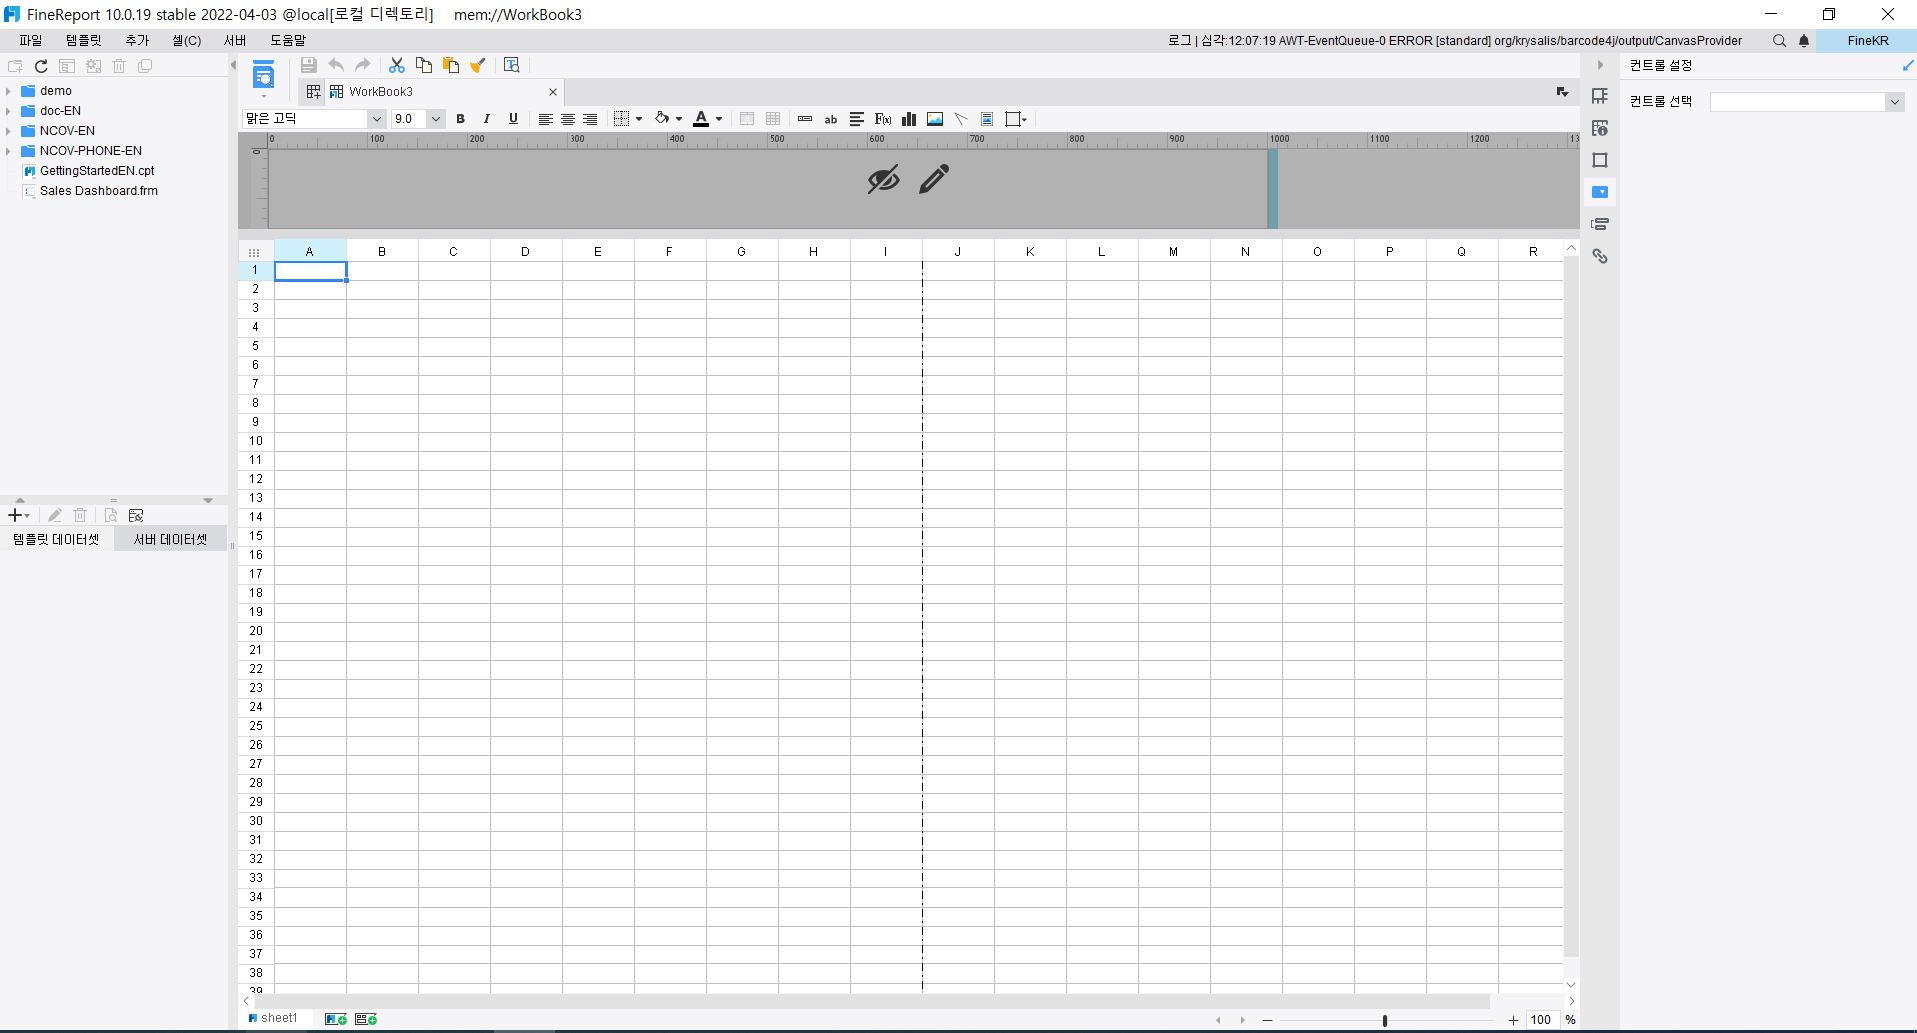Open add dataset plus dropdown

point(19,515)
